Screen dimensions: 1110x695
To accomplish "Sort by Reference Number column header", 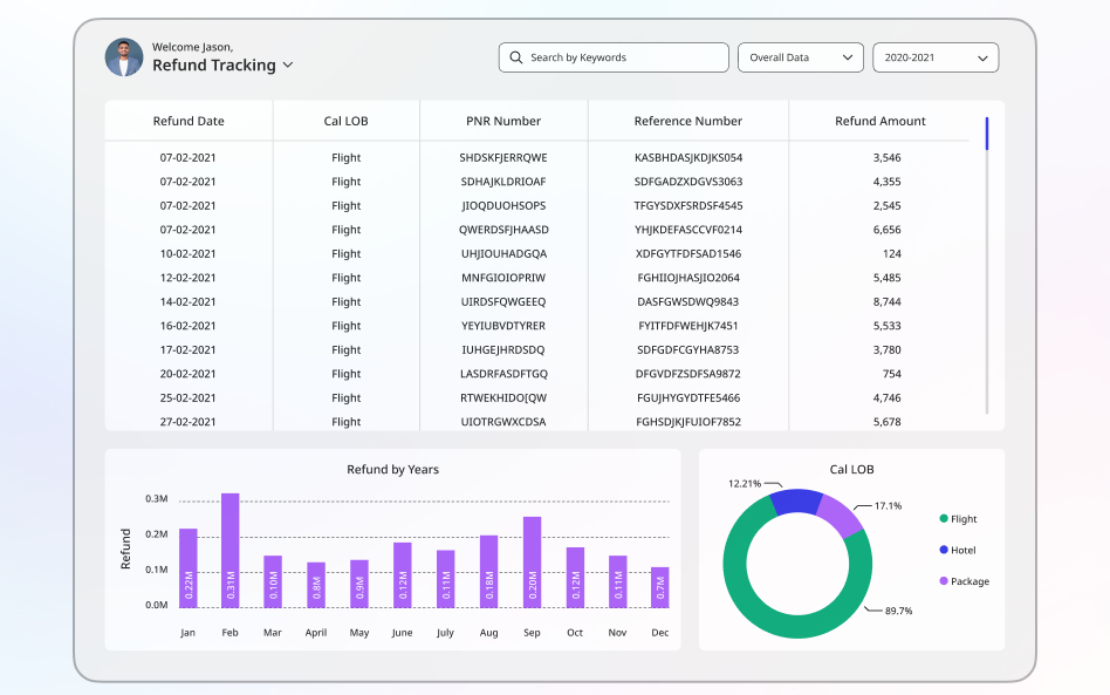I will 688,121.
